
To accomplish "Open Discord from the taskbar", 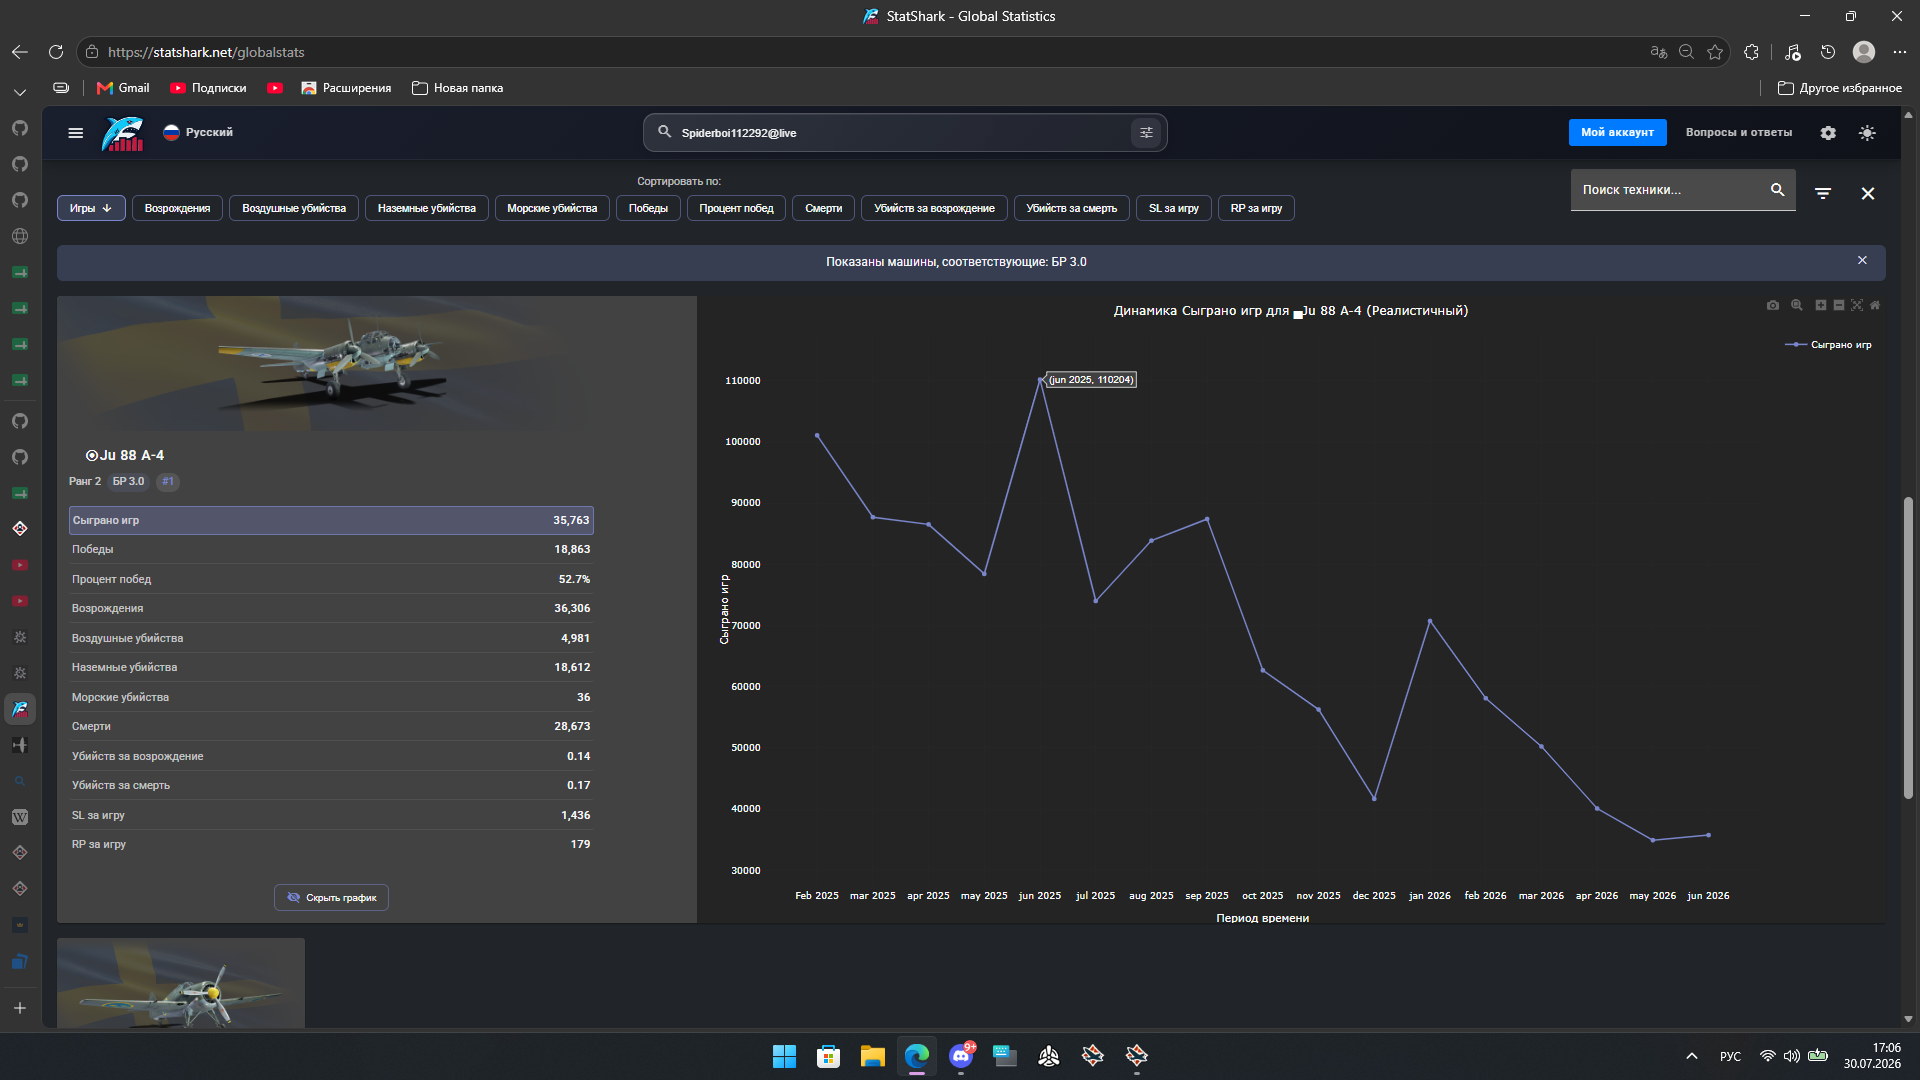I will [961, 1056].
